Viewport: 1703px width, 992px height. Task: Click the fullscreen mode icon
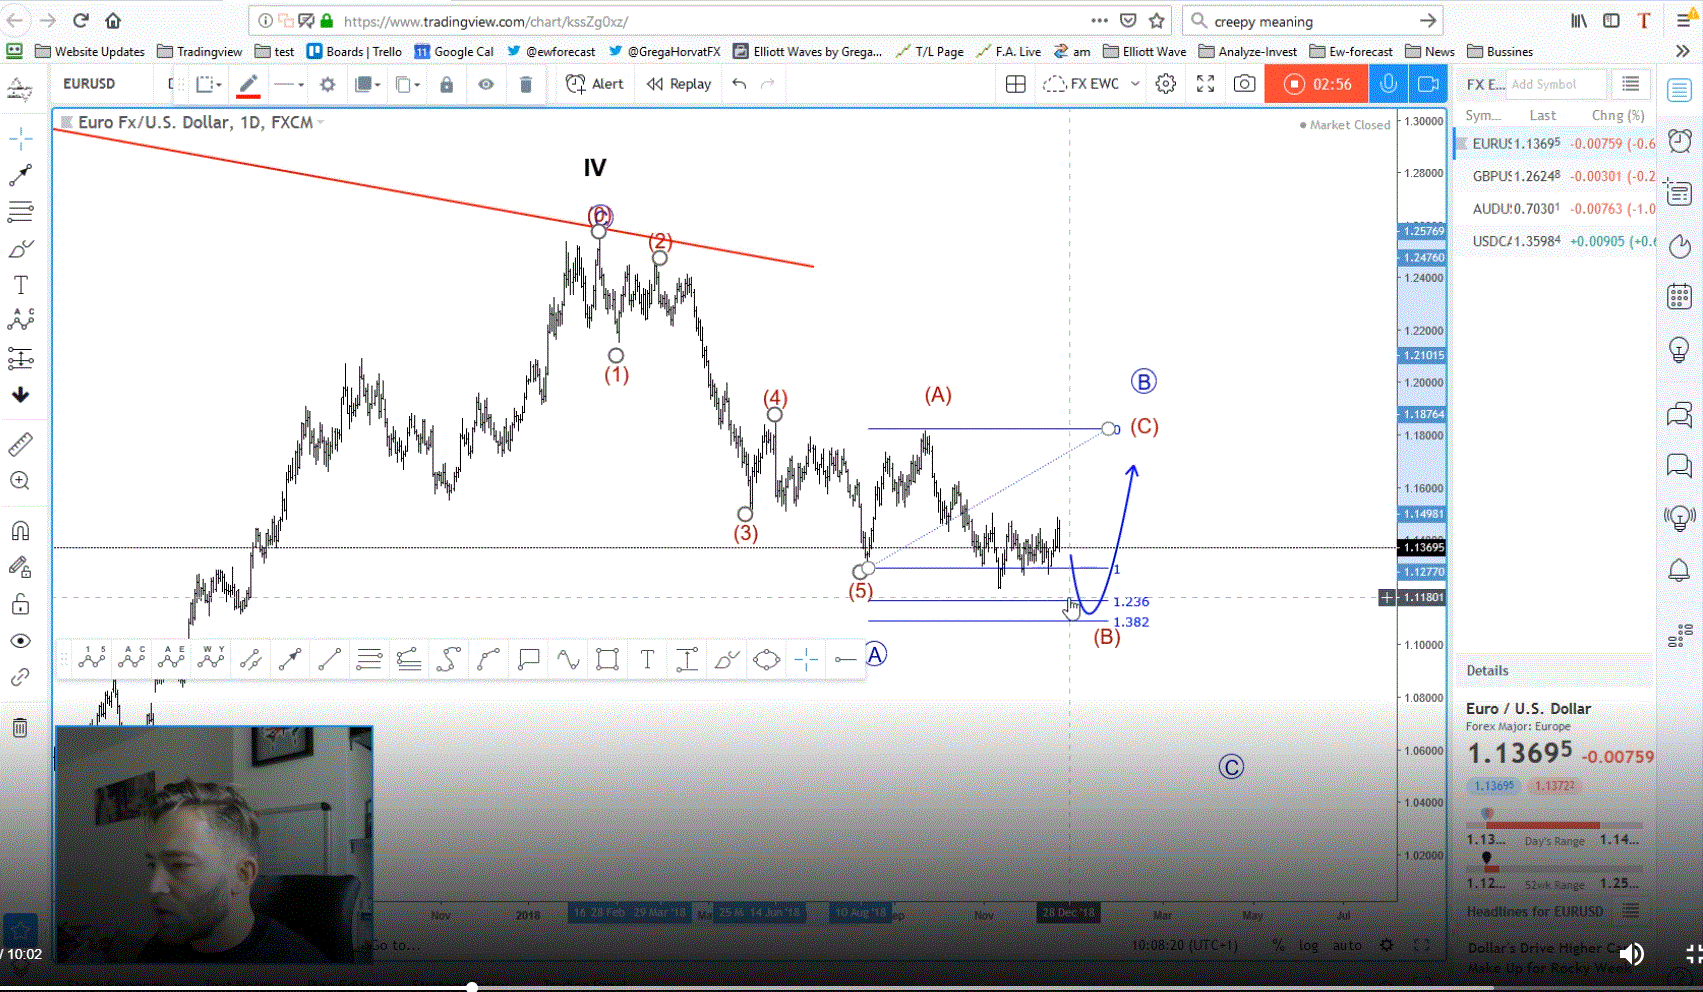[1206, 84]
